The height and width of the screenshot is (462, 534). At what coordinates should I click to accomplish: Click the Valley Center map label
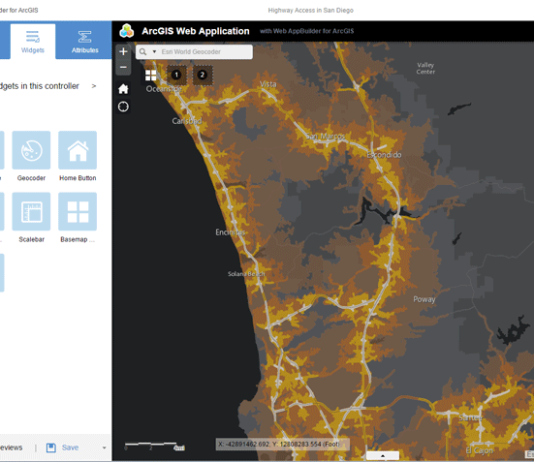coord(425,68)
